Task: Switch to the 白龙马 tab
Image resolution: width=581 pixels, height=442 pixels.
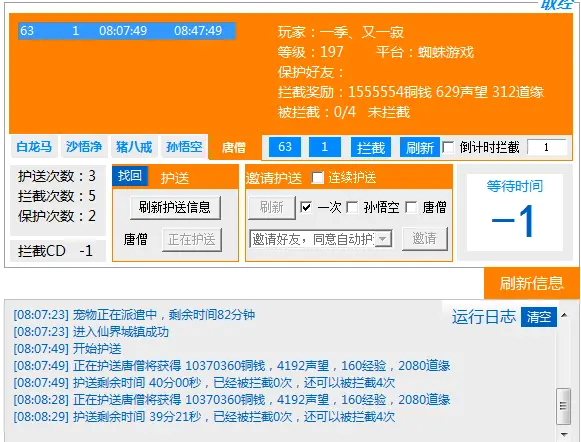Action: pos(34,147)
